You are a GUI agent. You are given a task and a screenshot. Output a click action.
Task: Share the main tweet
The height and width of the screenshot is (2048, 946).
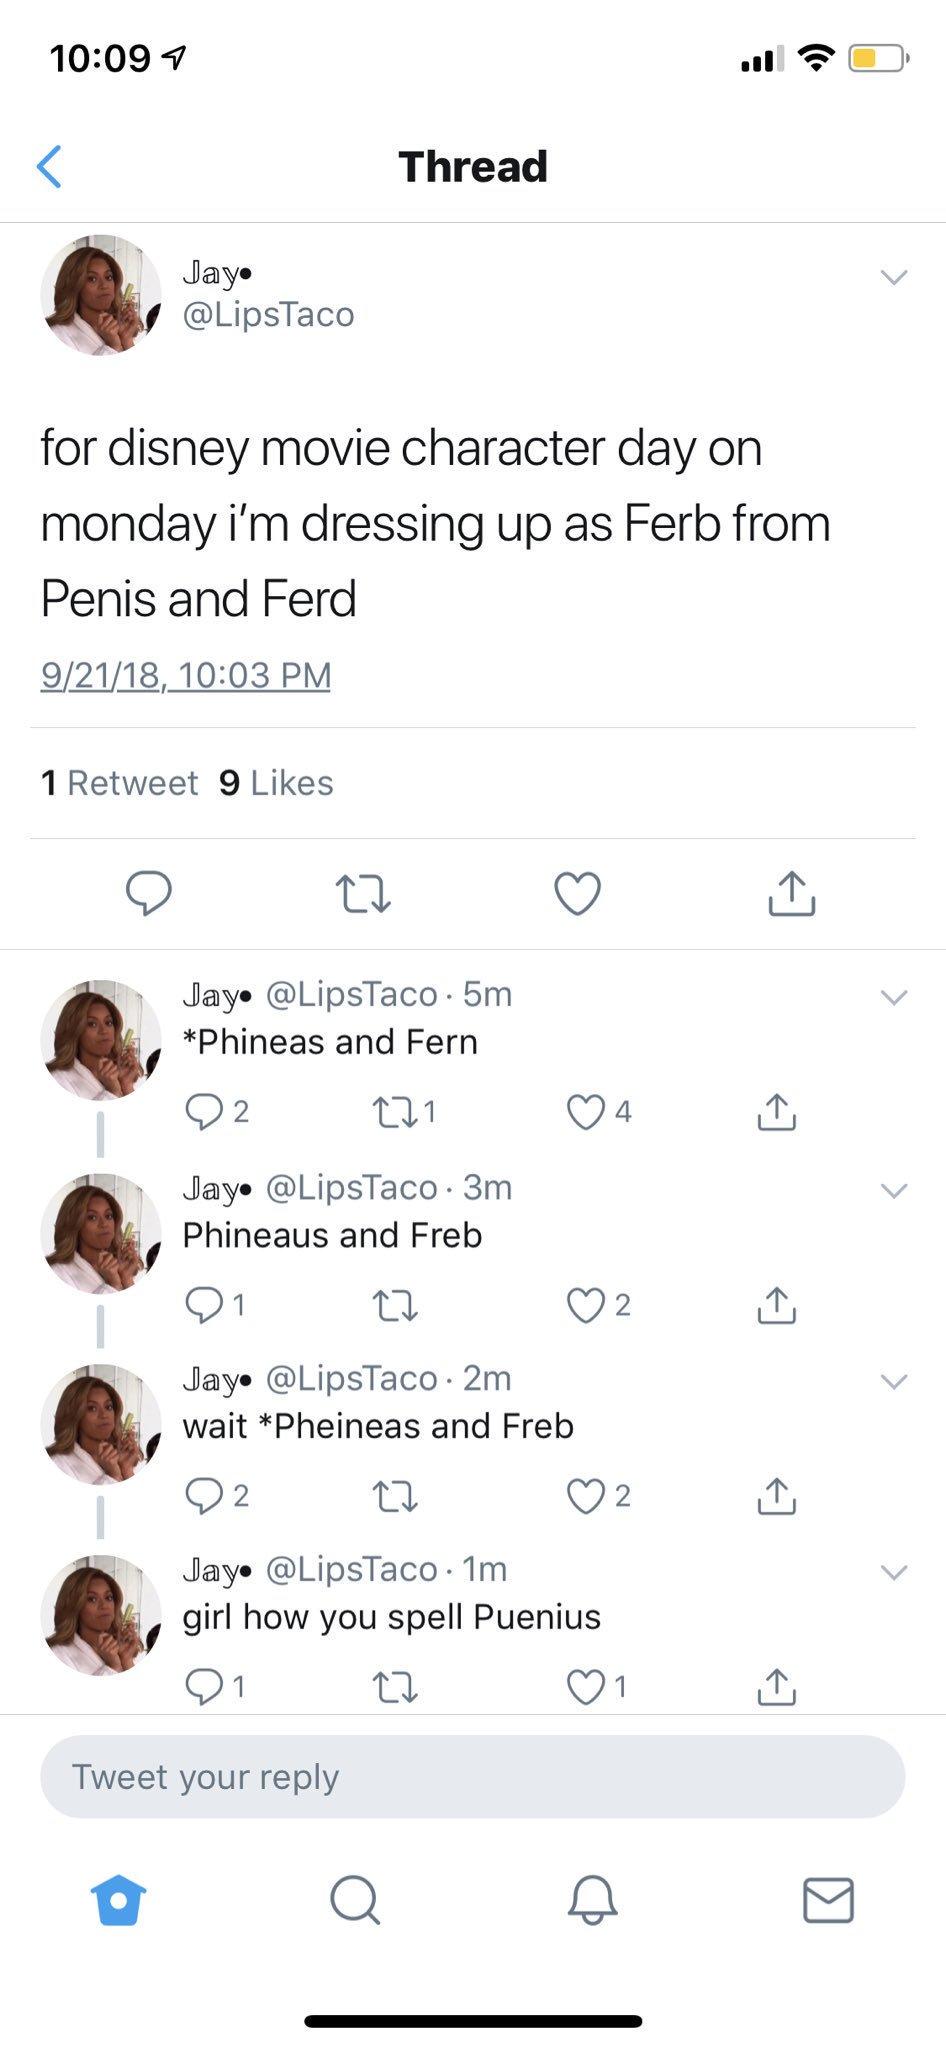tap(791, 893)
